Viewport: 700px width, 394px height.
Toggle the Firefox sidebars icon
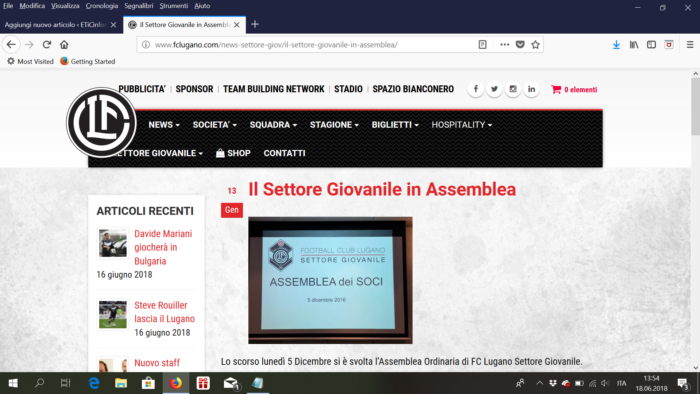651,45
